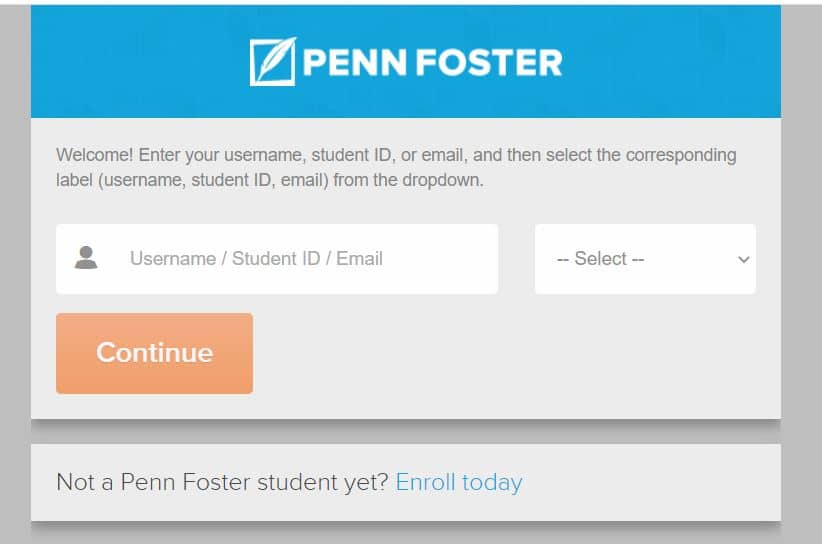The width and height of the screenshot is (822, 544).
Task: Focus the Username / Student ID / Email field
Action: [277, 259]
